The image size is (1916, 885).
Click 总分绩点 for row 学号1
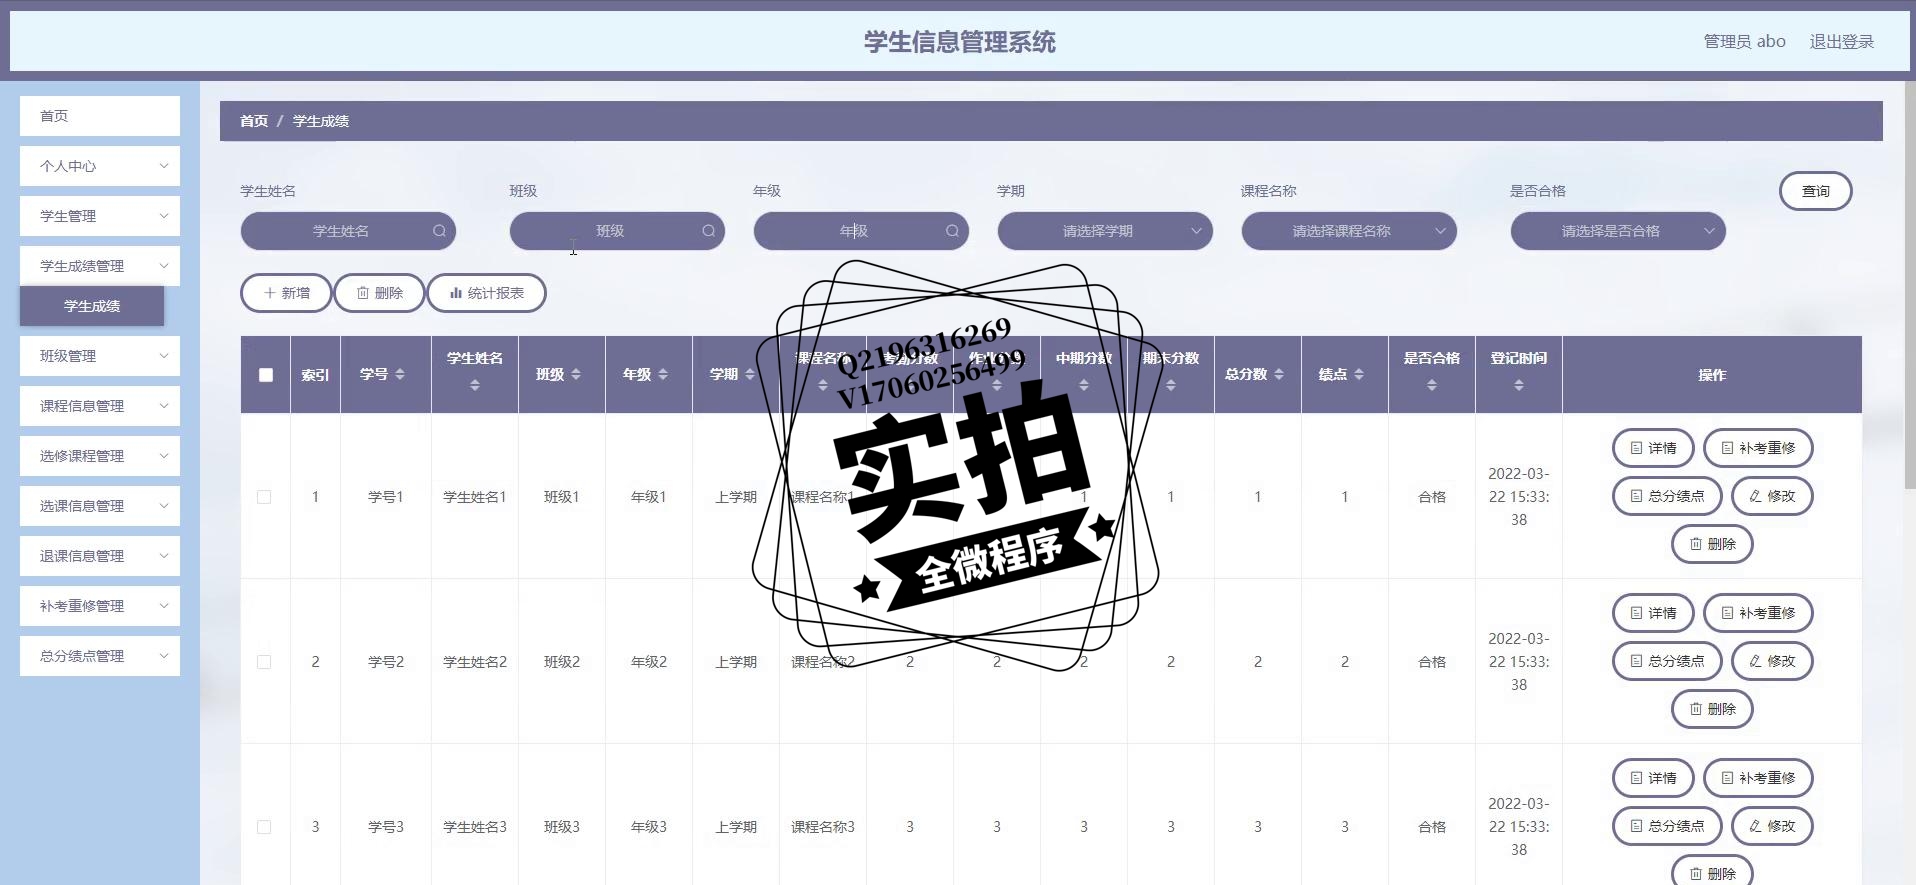pyautogui.click(x=1667, y=496)
